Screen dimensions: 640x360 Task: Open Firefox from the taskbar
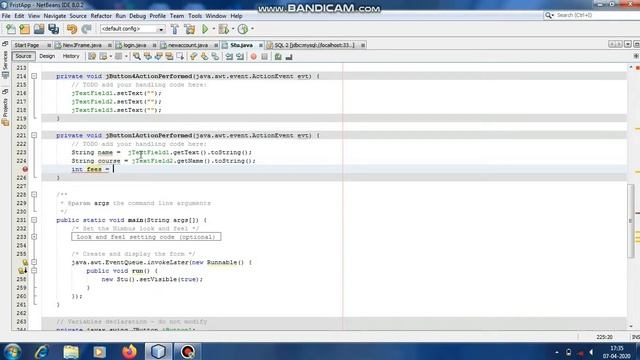pos(129,351)
